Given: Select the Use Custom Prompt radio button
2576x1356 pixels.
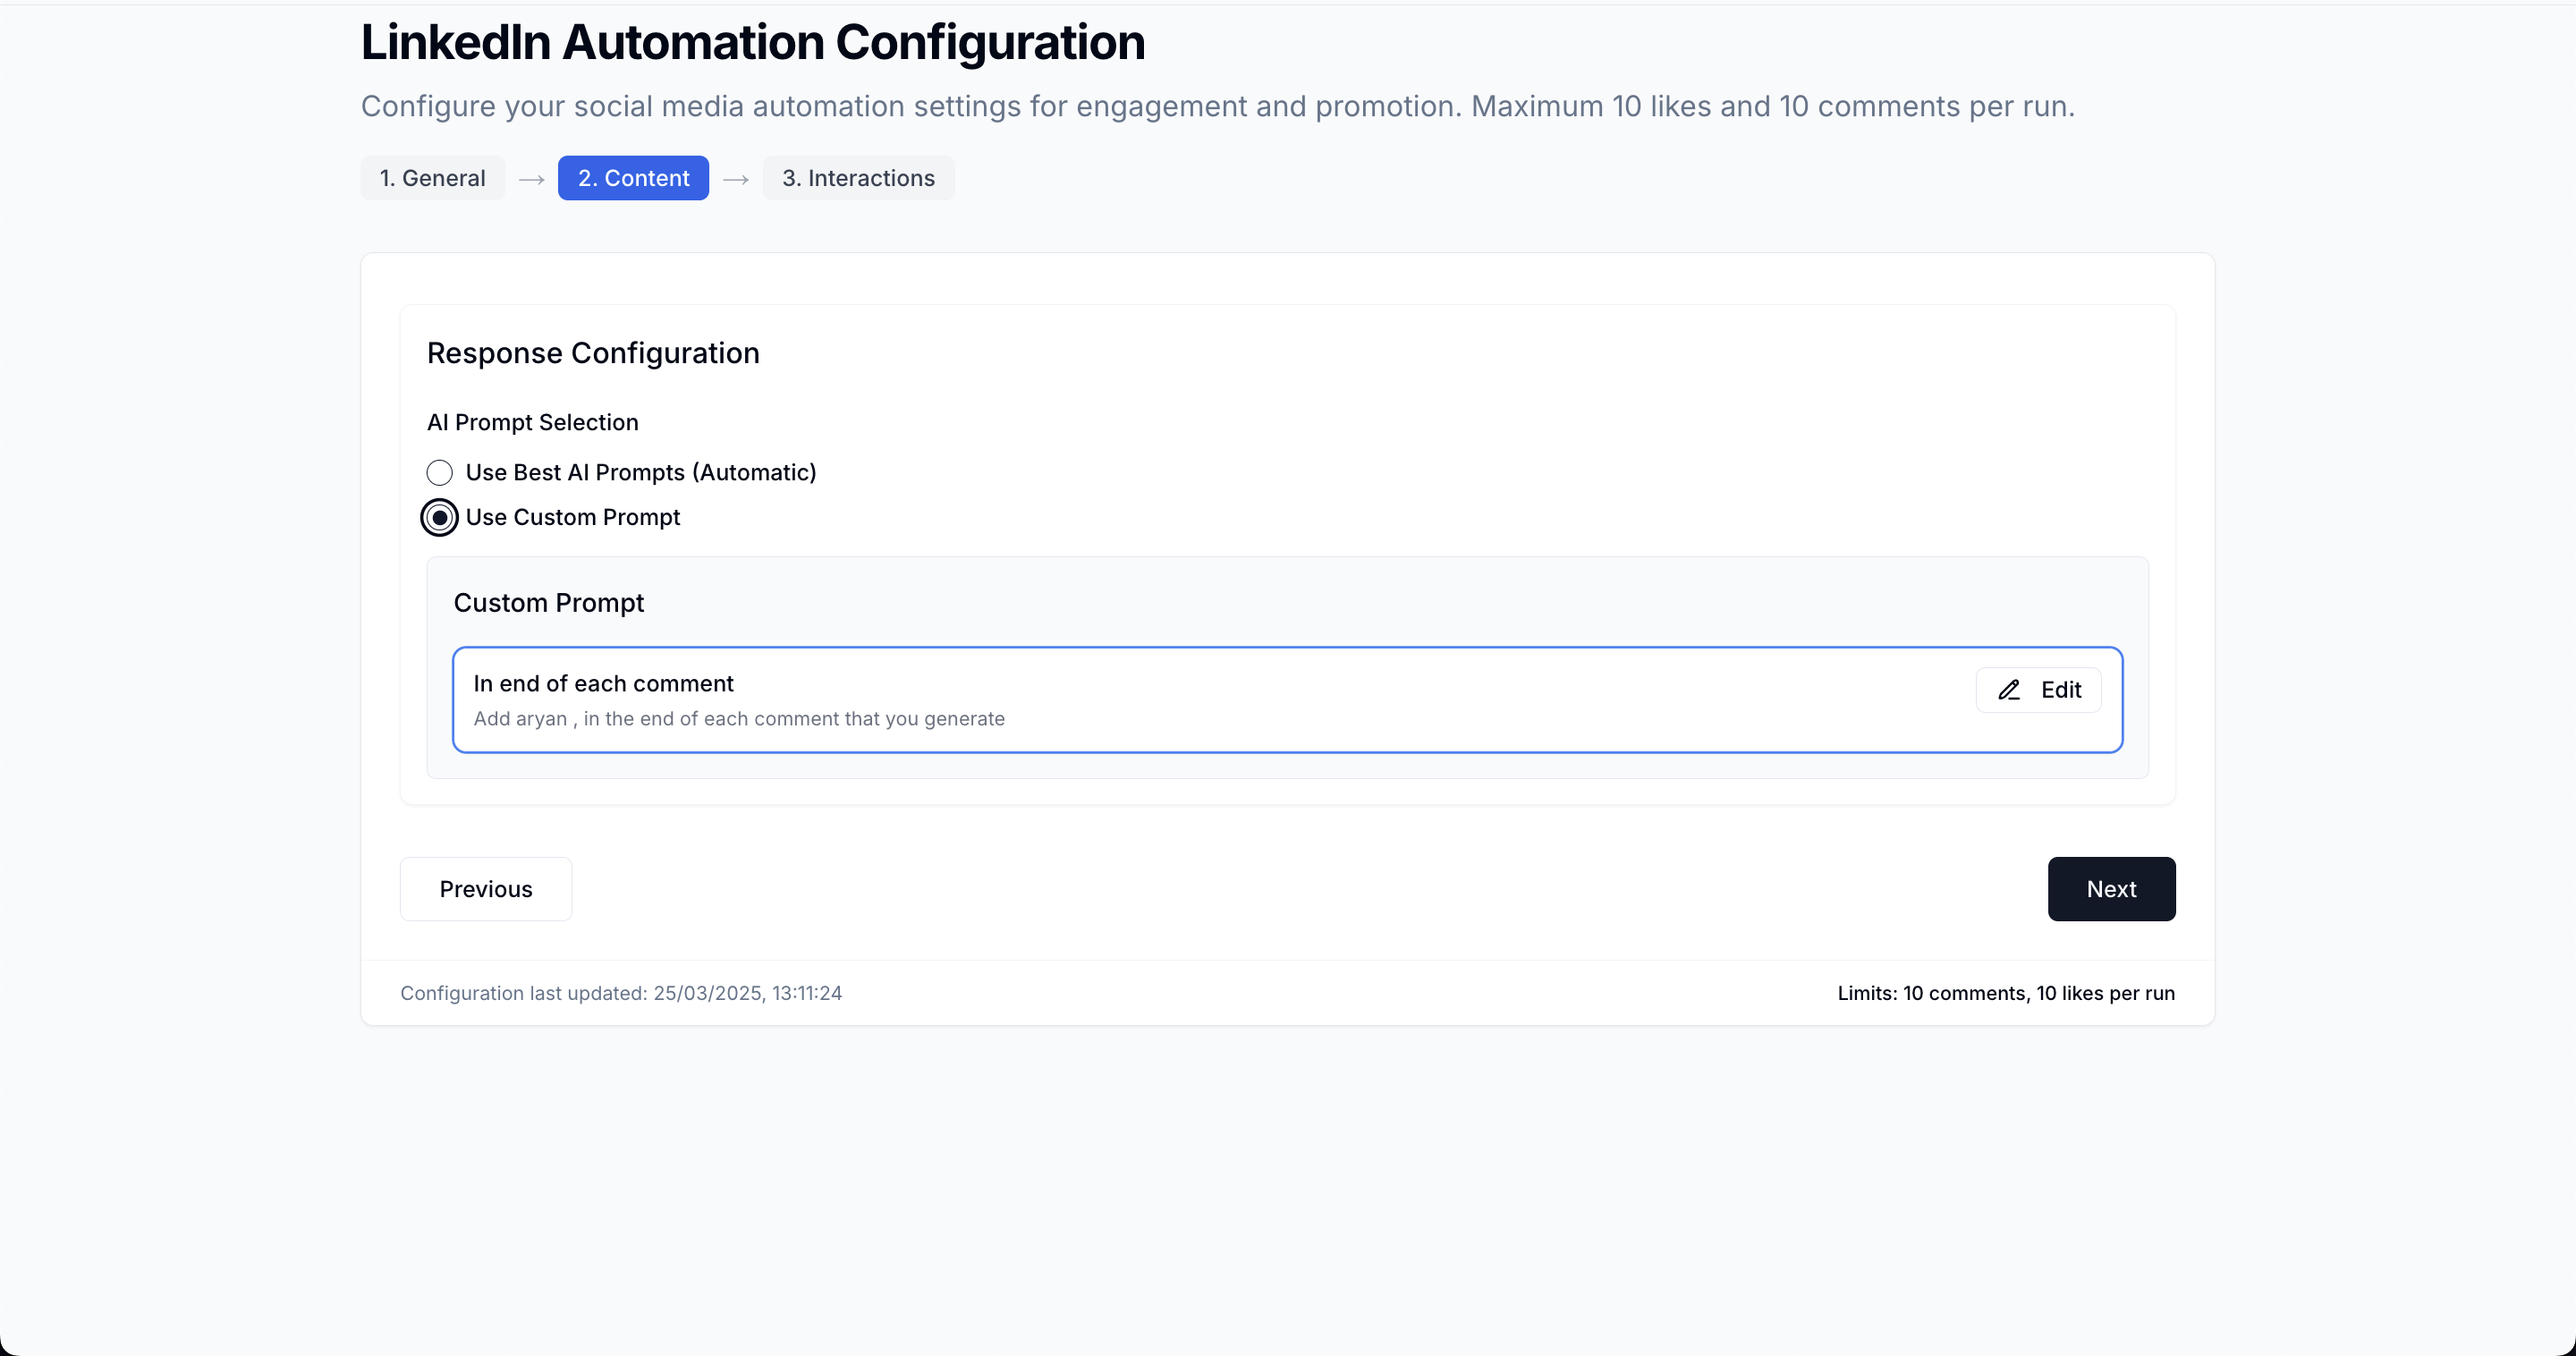Looking at the screenshot, I should point(439,518).
